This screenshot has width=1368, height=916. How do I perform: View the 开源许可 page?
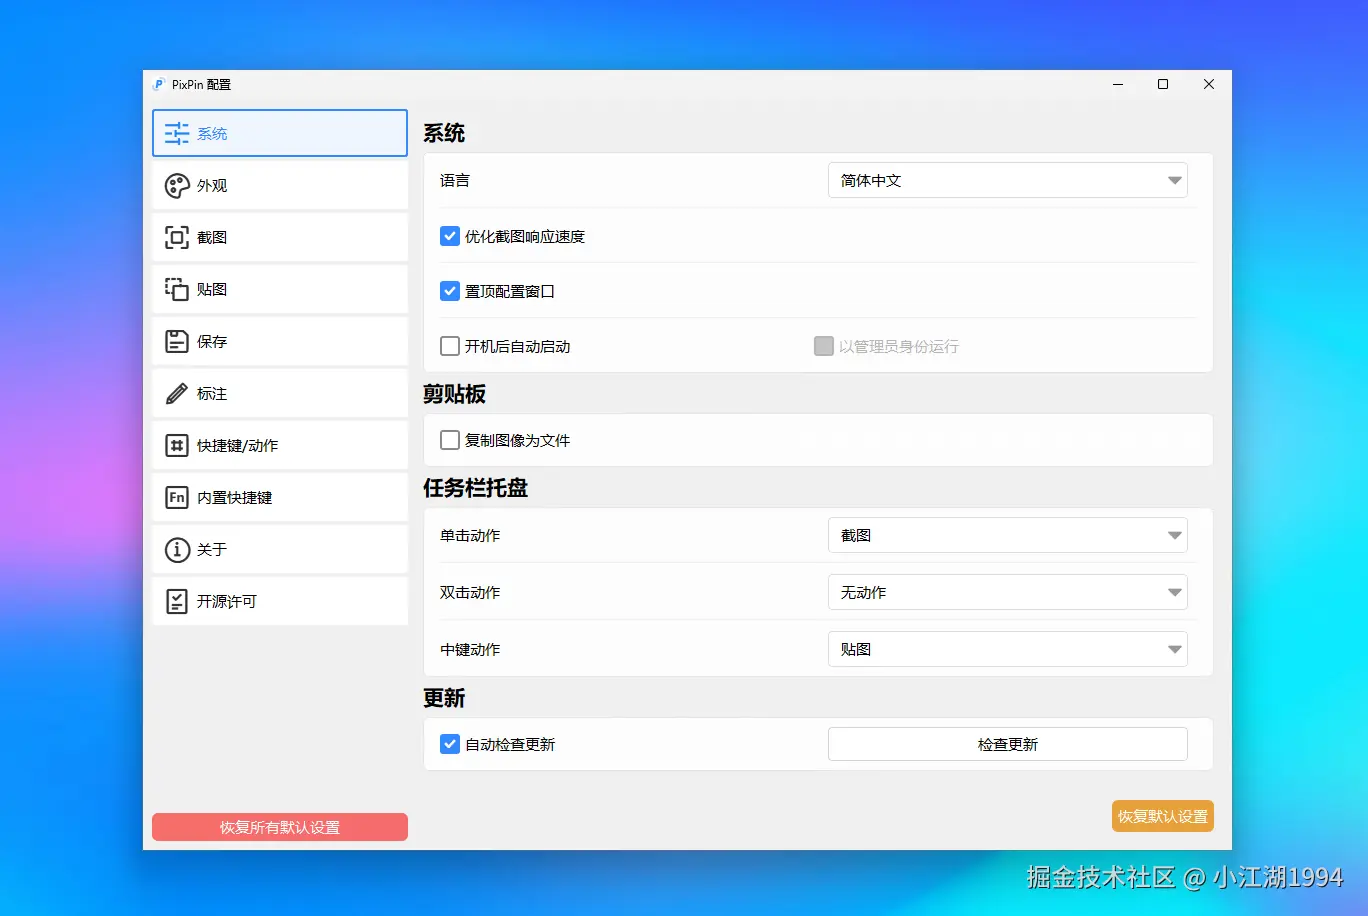pos(280,601)
